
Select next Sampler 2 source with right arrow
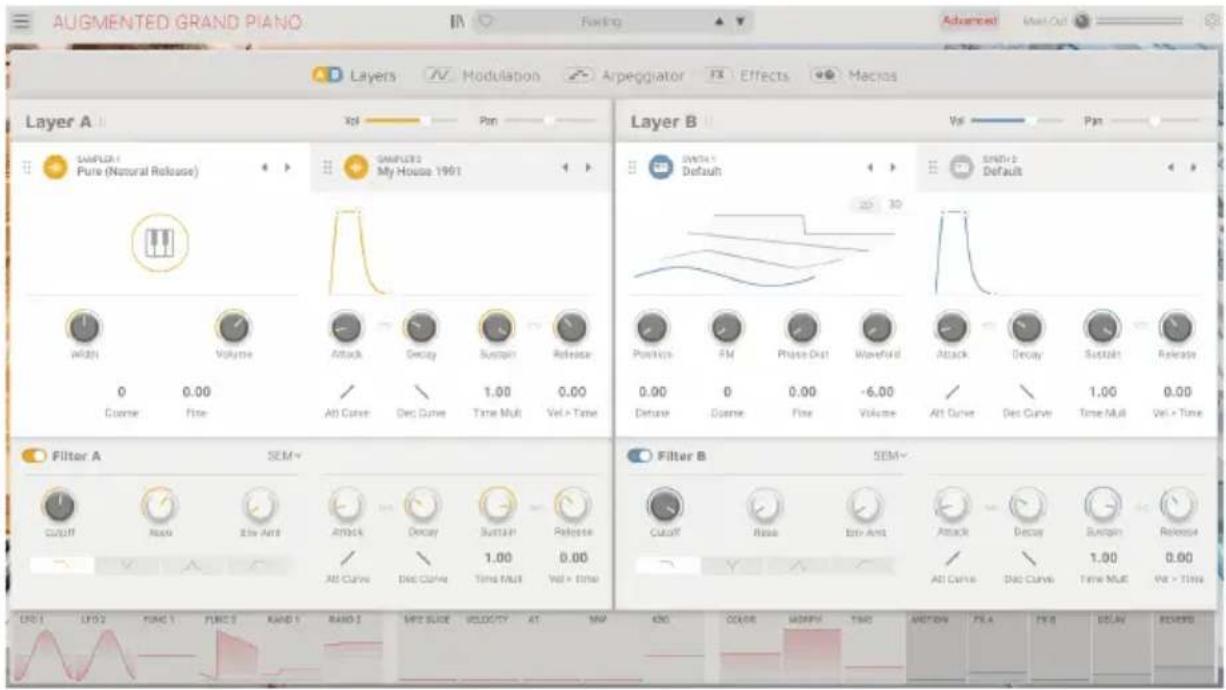coord(589,167)
